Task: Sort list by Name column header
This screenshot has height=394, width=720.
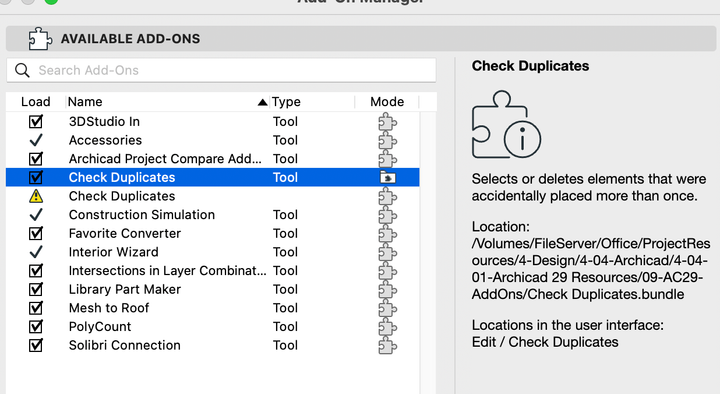Action: point(168,101)
